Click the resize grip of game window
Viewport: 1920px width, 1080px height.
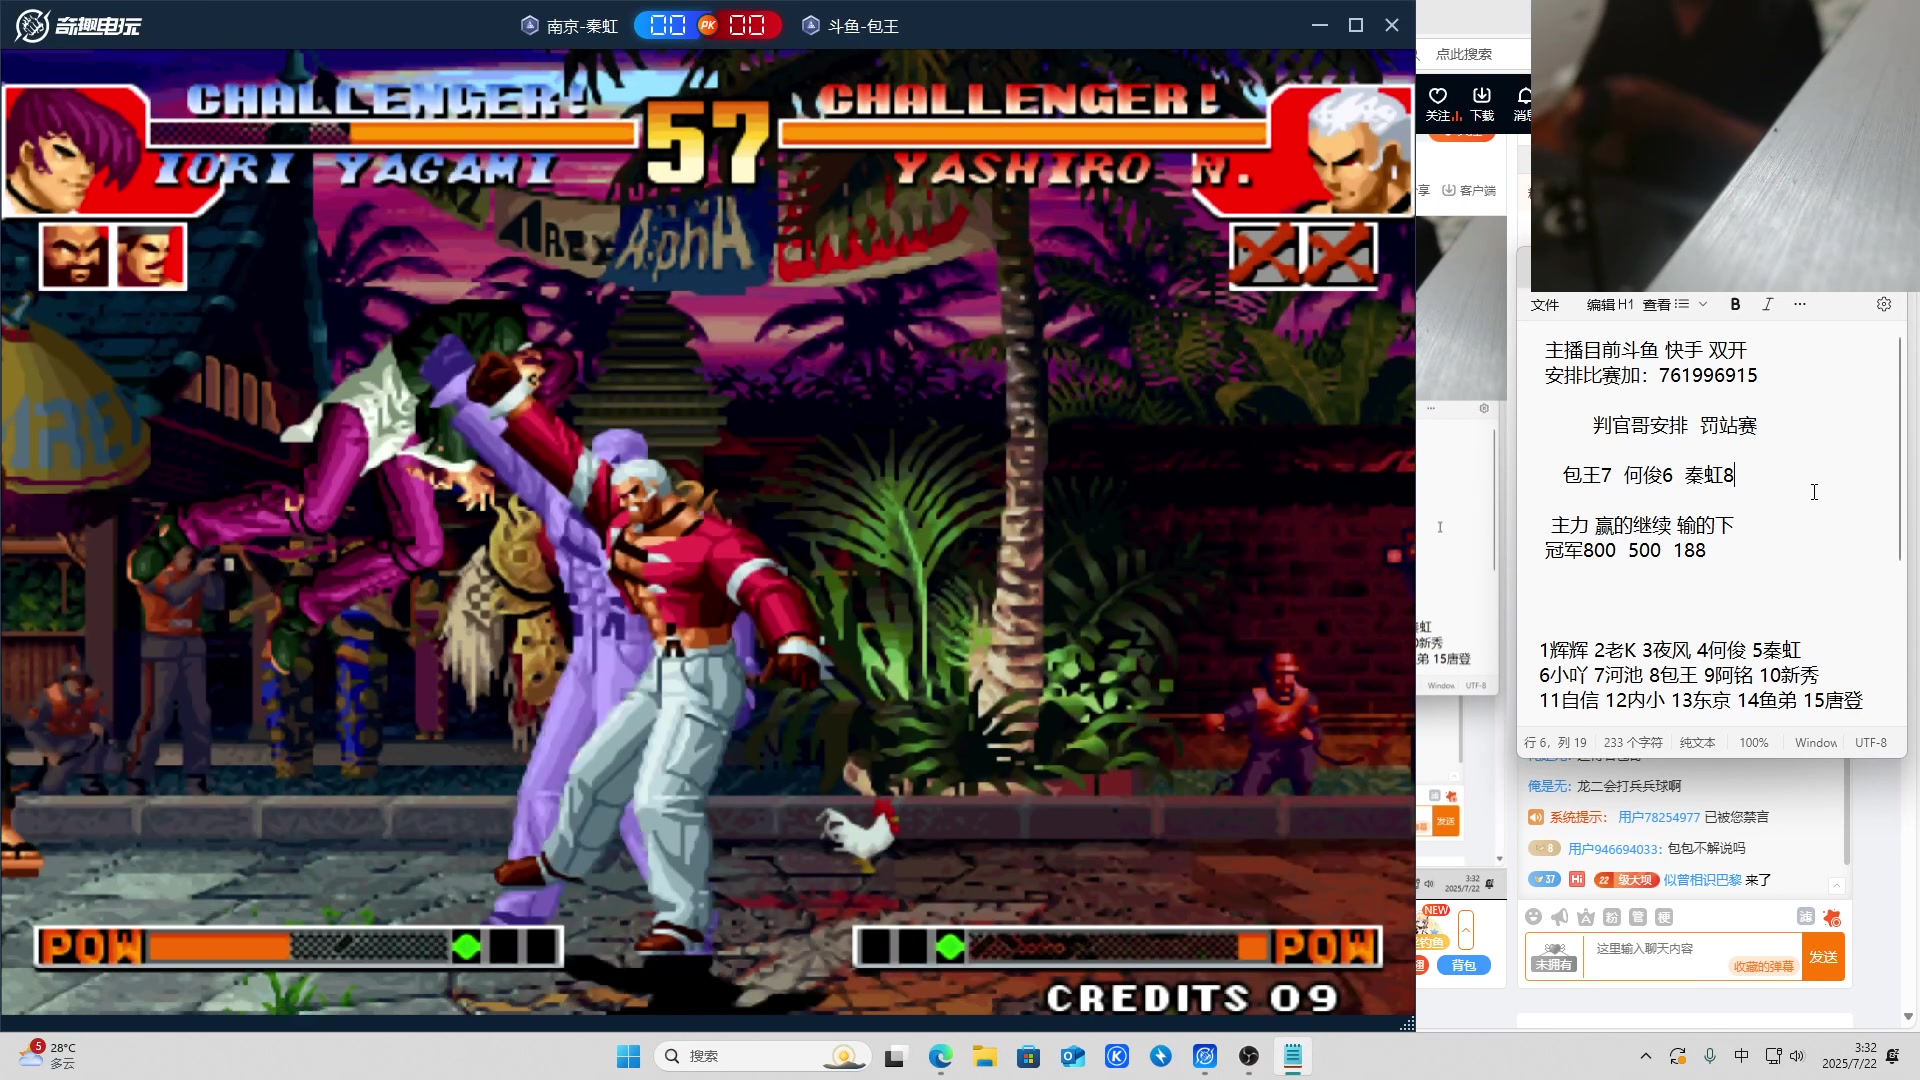click(x=1407, y=1023)
